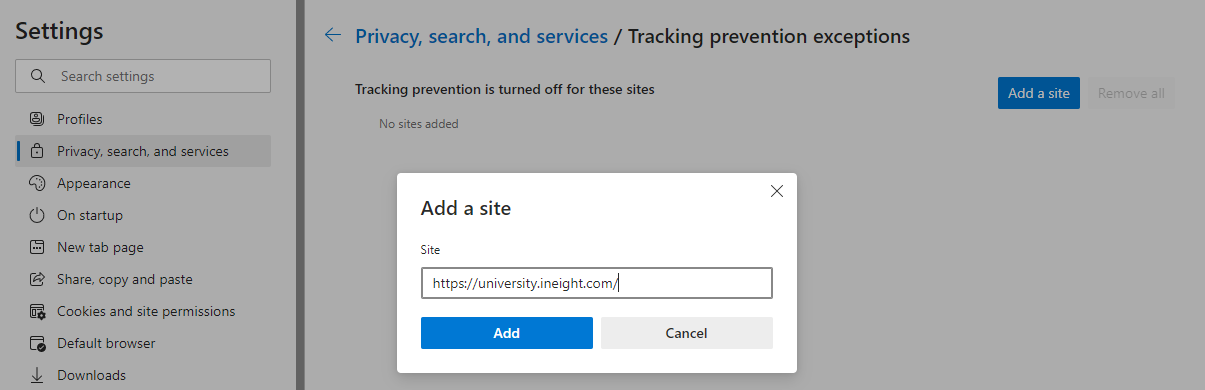The height and width of the screenshot is (390, 1205).
Task: Cancel adding the site
Action: coord(687,333)
